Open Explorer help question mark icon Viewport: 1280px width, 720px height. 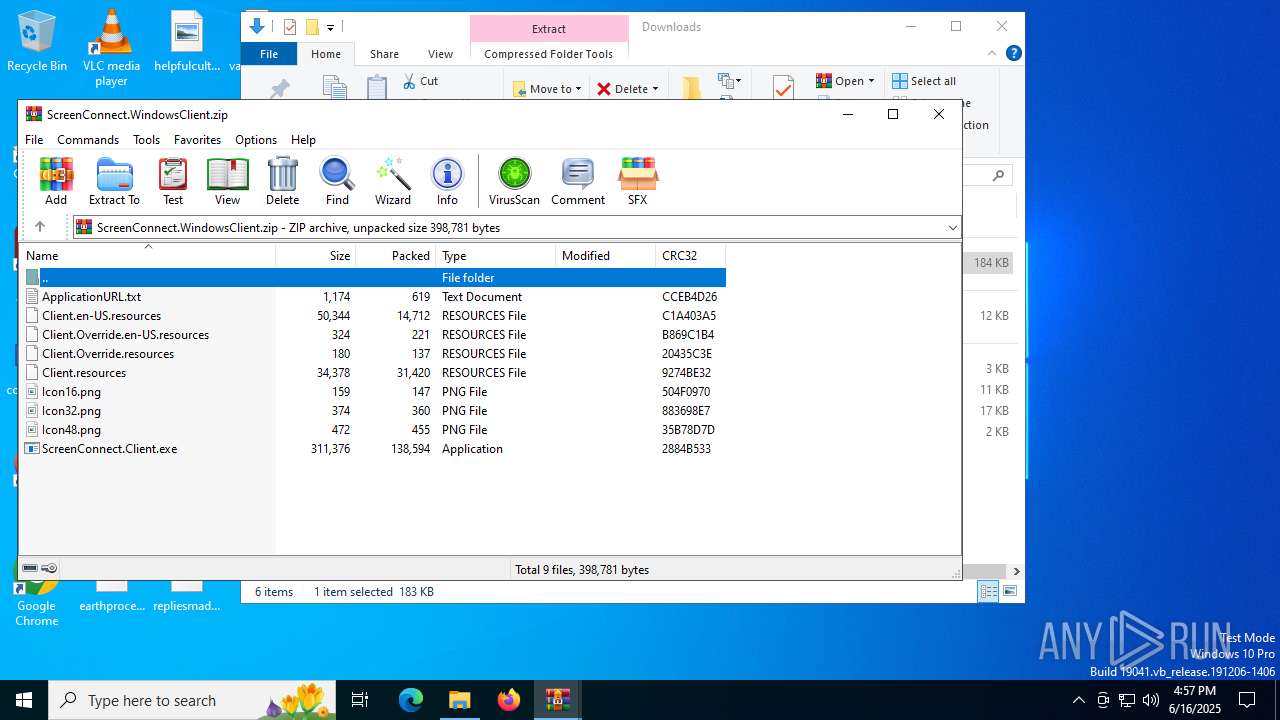point(1013,53)
